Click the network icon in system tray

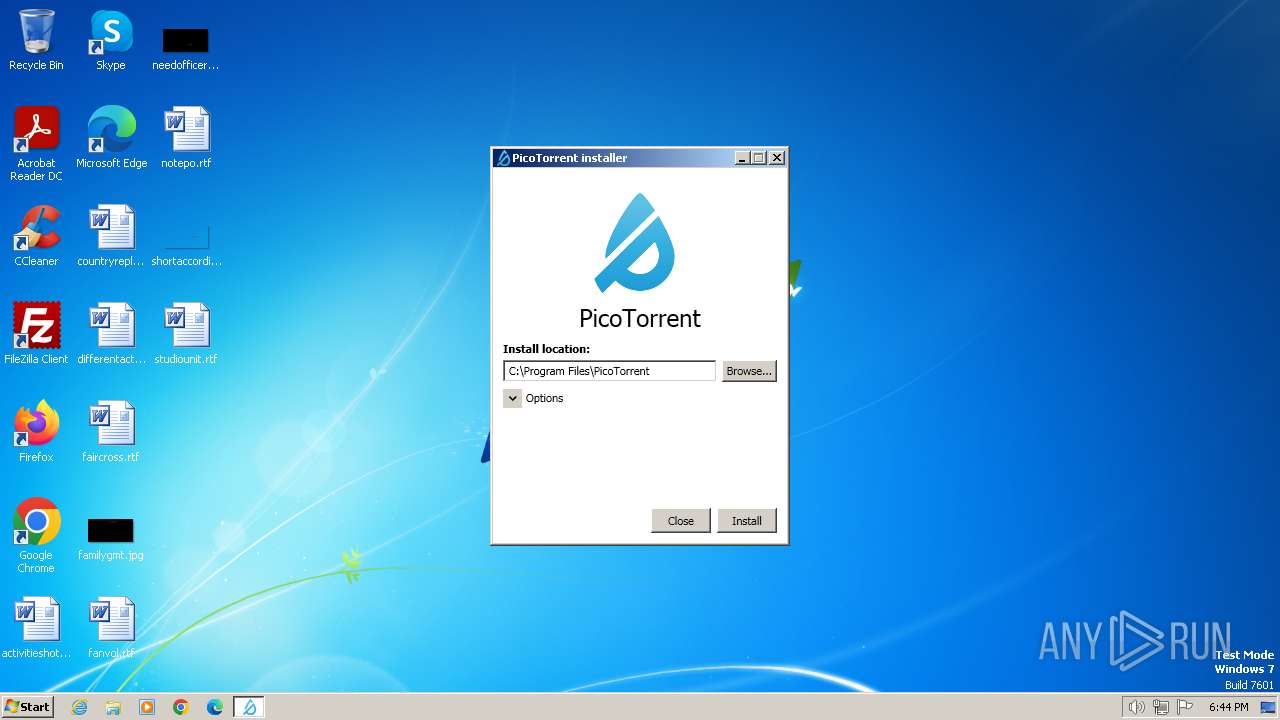pos(1161,707)
